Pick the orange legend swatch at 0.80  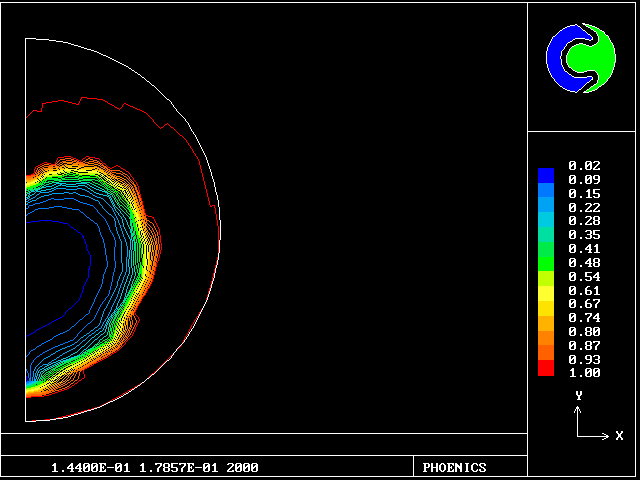(545, 331)
